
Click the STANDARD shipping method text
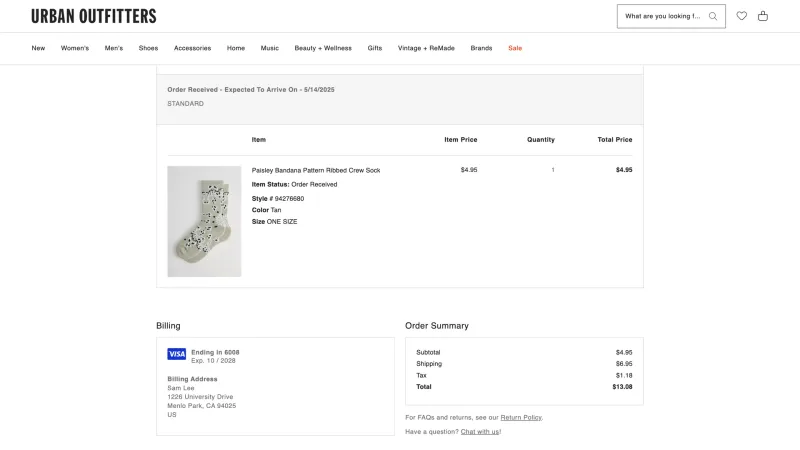pos(185,104)
